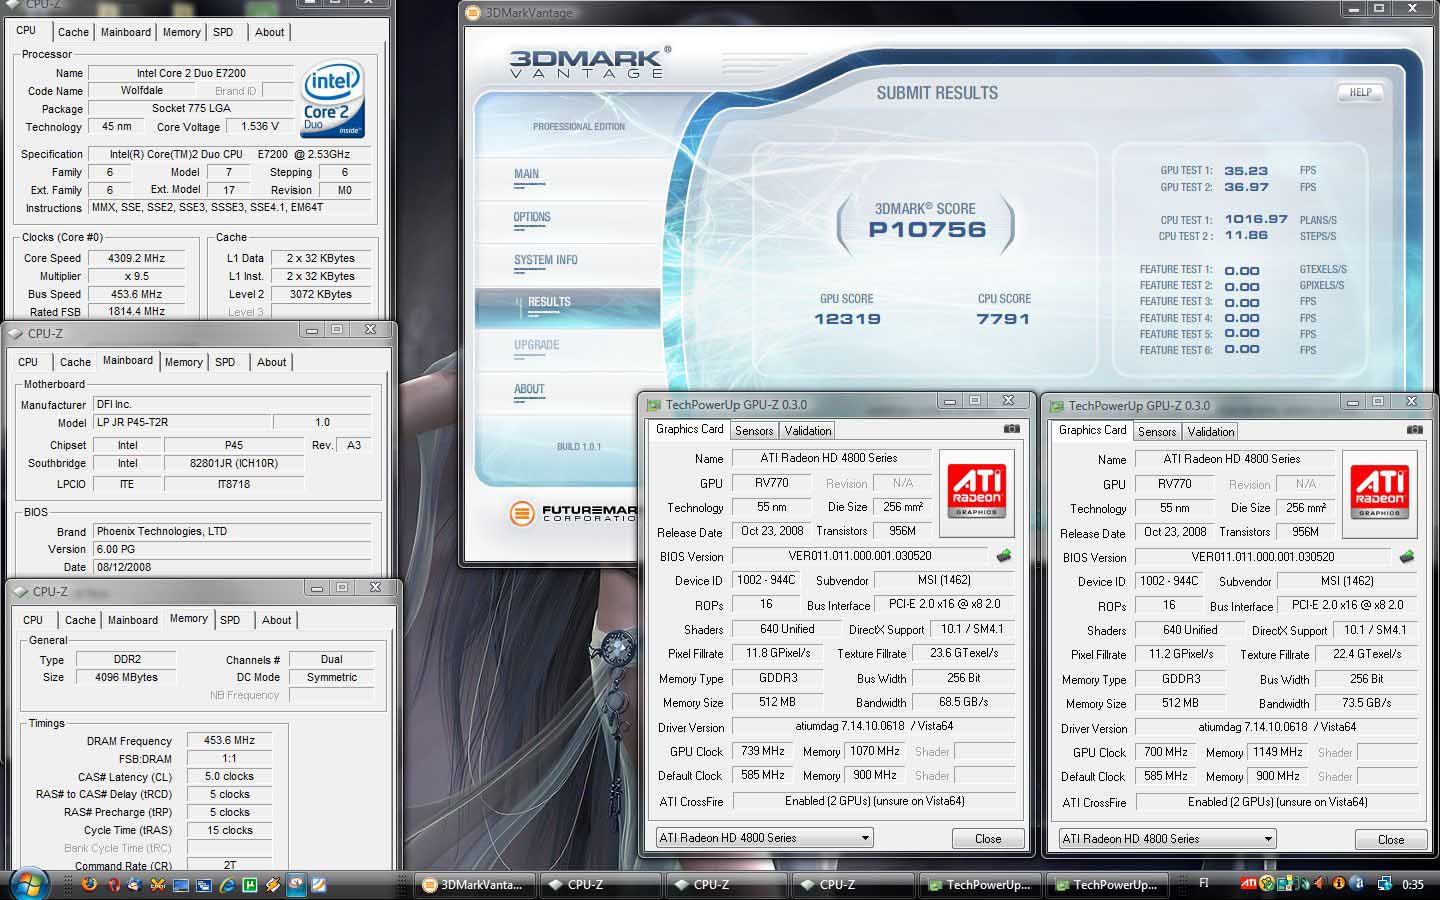Click the HELP button in 3DMark Vantage
This screenshot has height=900, width=1440.
point(1360,92)
